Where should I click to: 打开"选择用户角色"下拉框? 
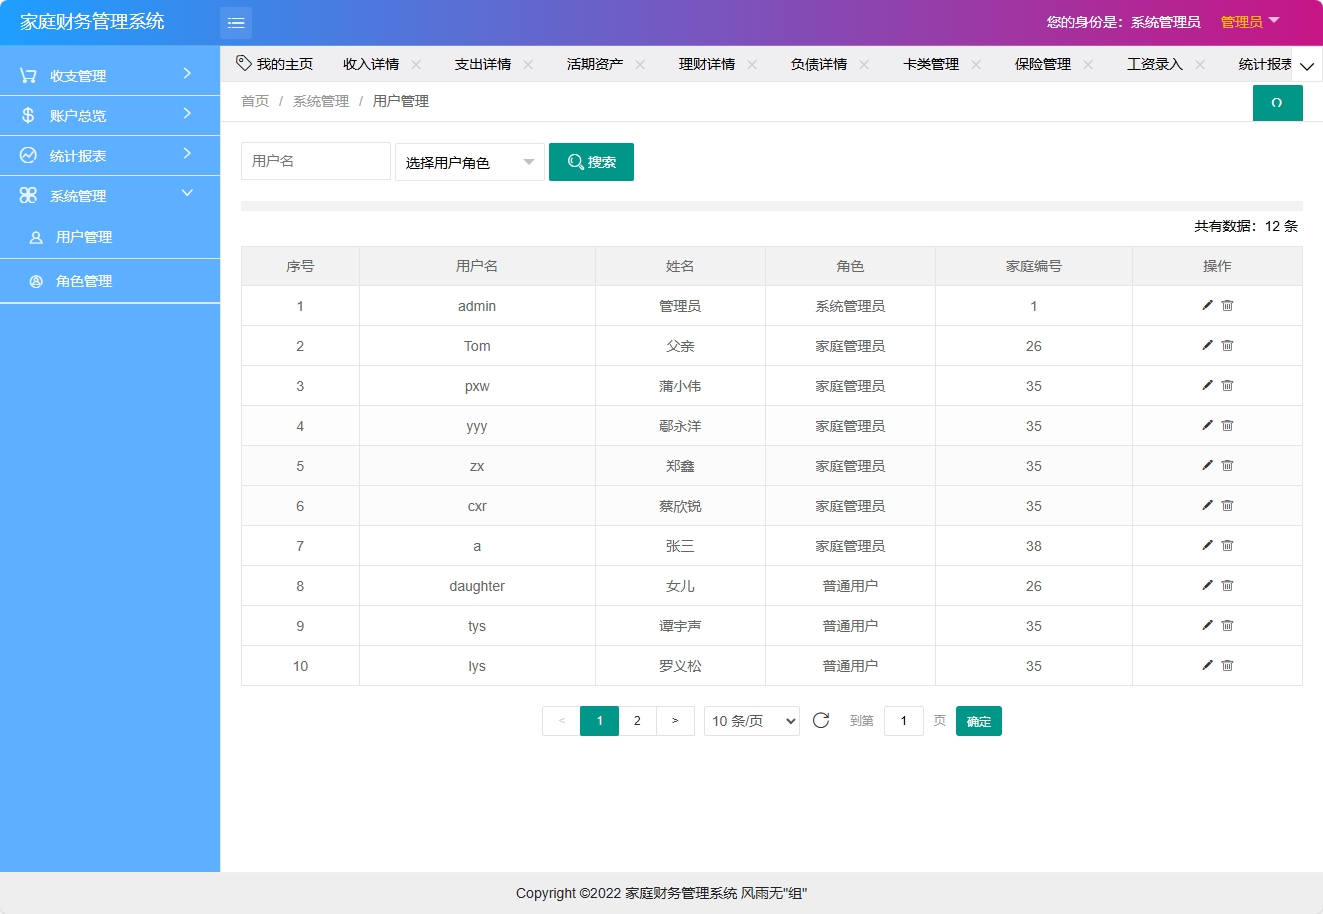(469, 161)
